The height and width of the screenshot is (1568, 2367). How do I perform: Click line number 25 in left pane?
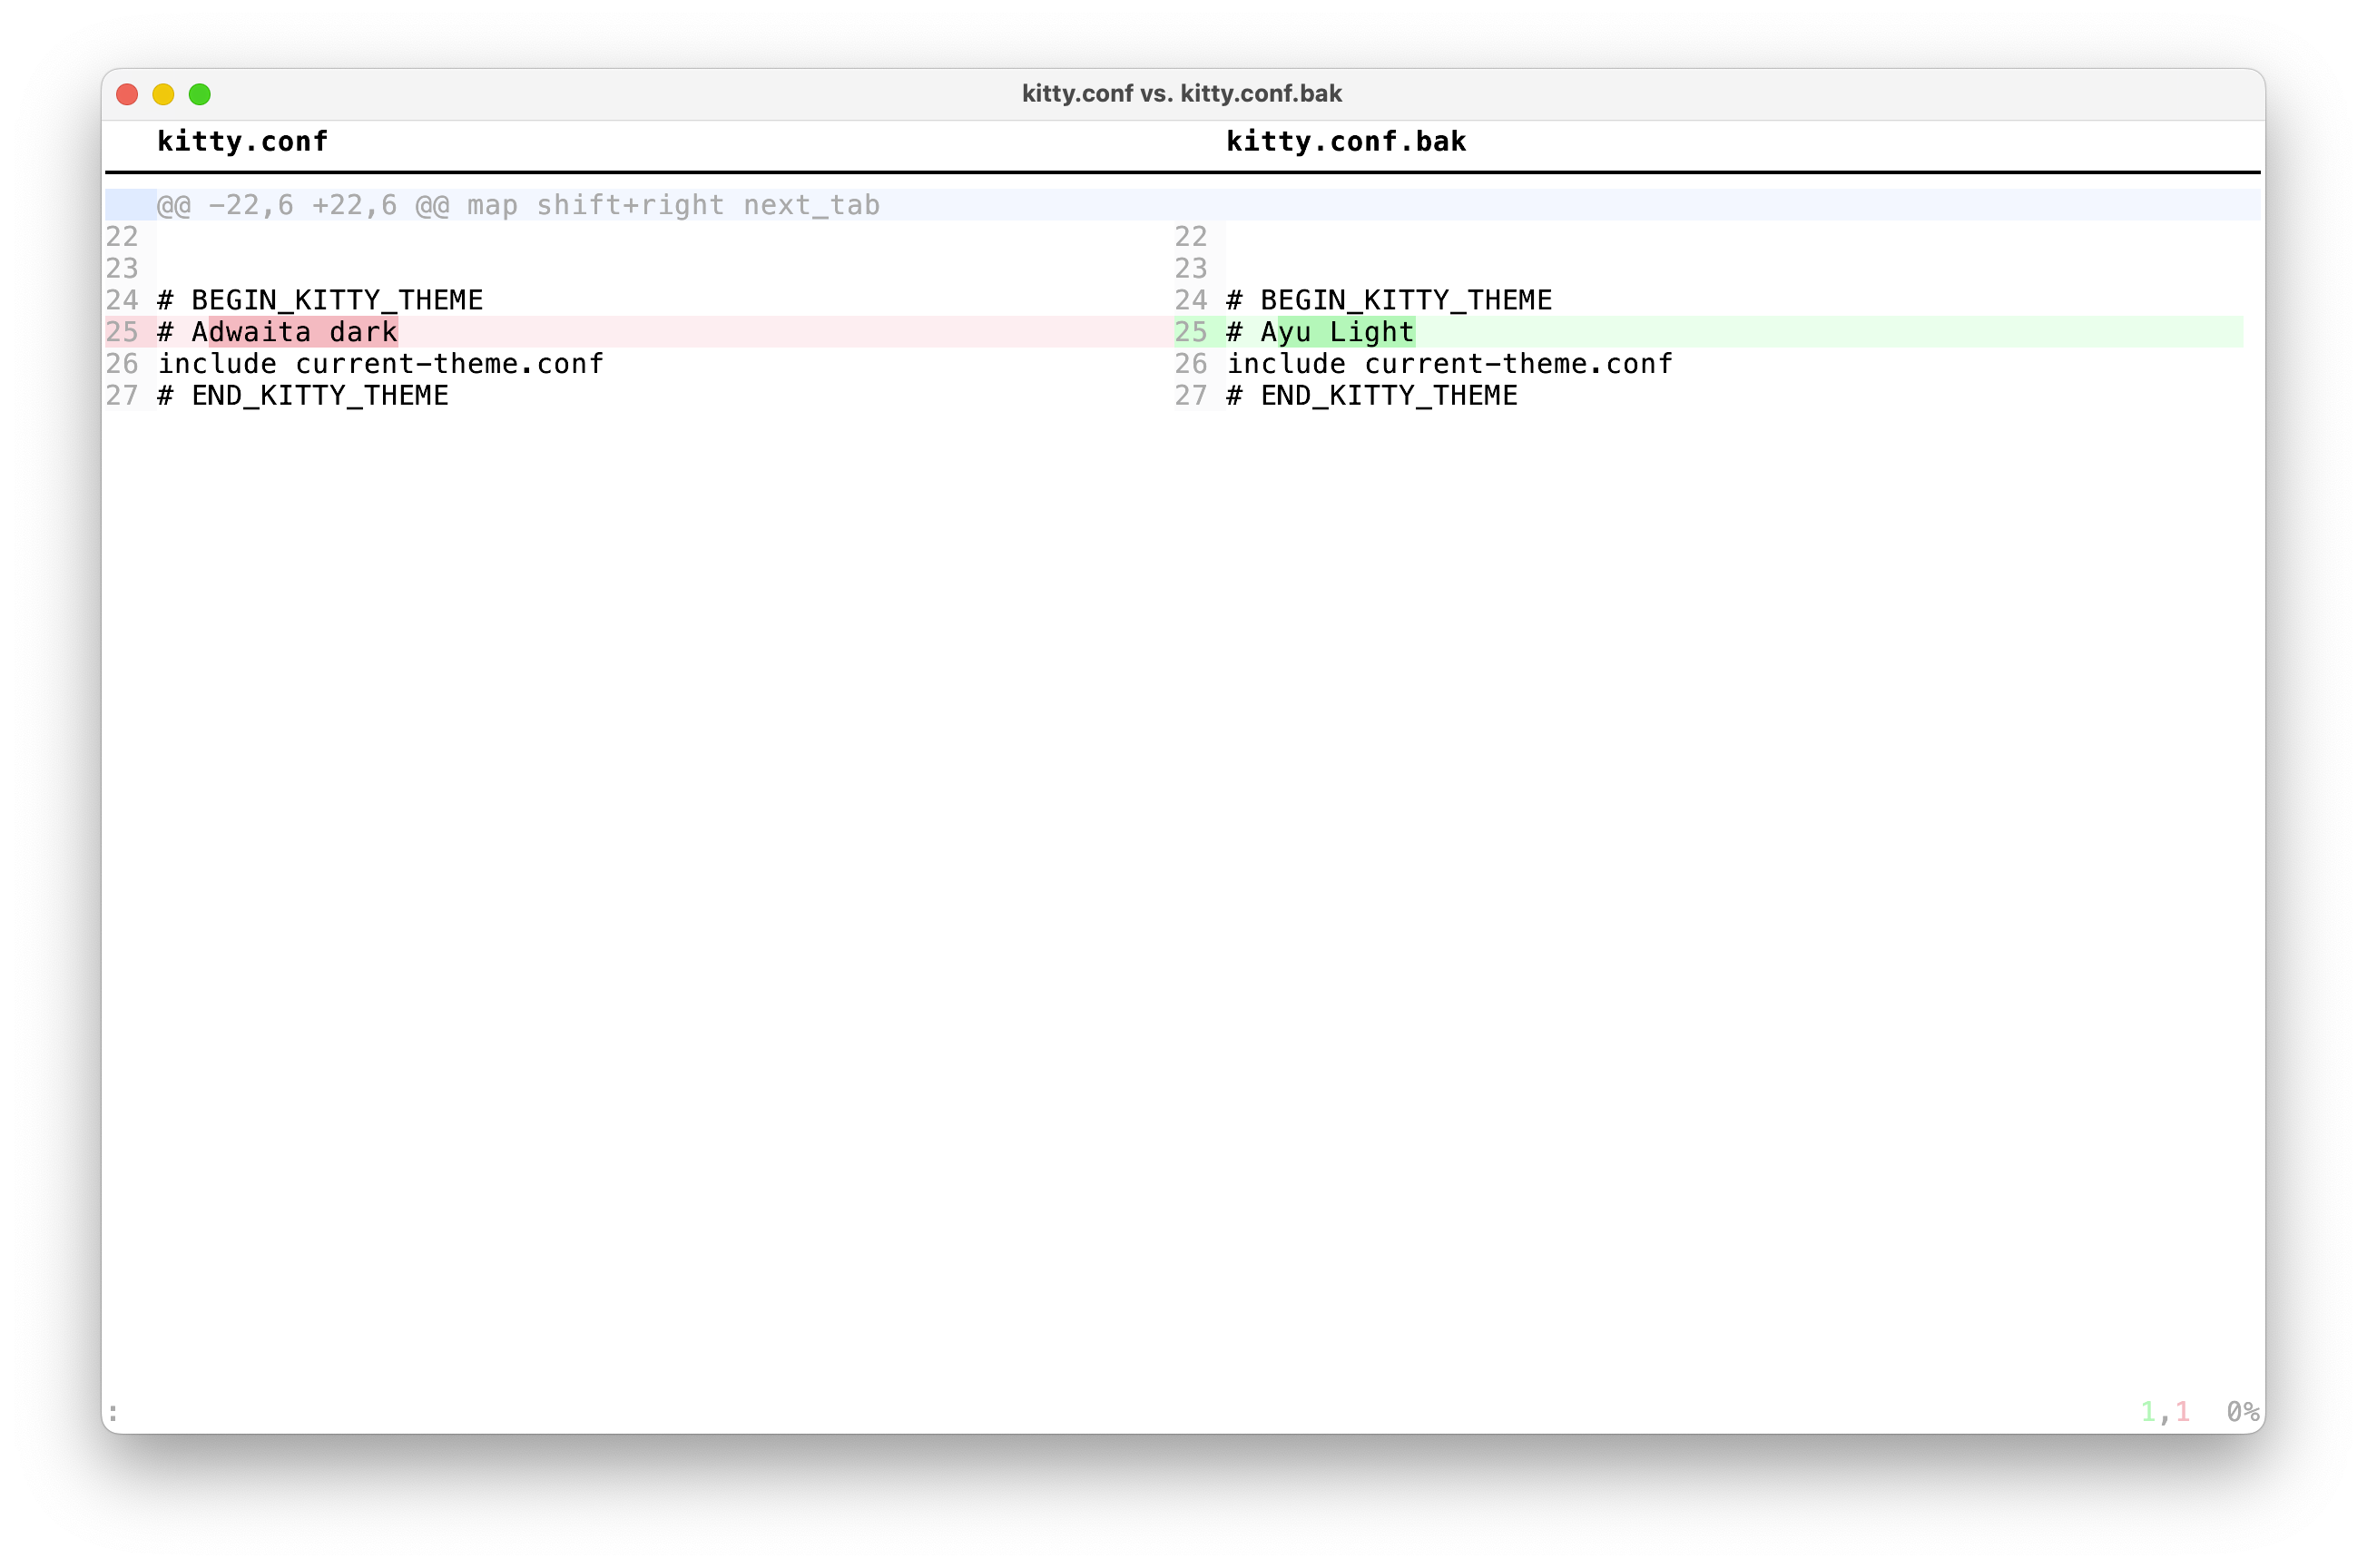coord(122,332)
